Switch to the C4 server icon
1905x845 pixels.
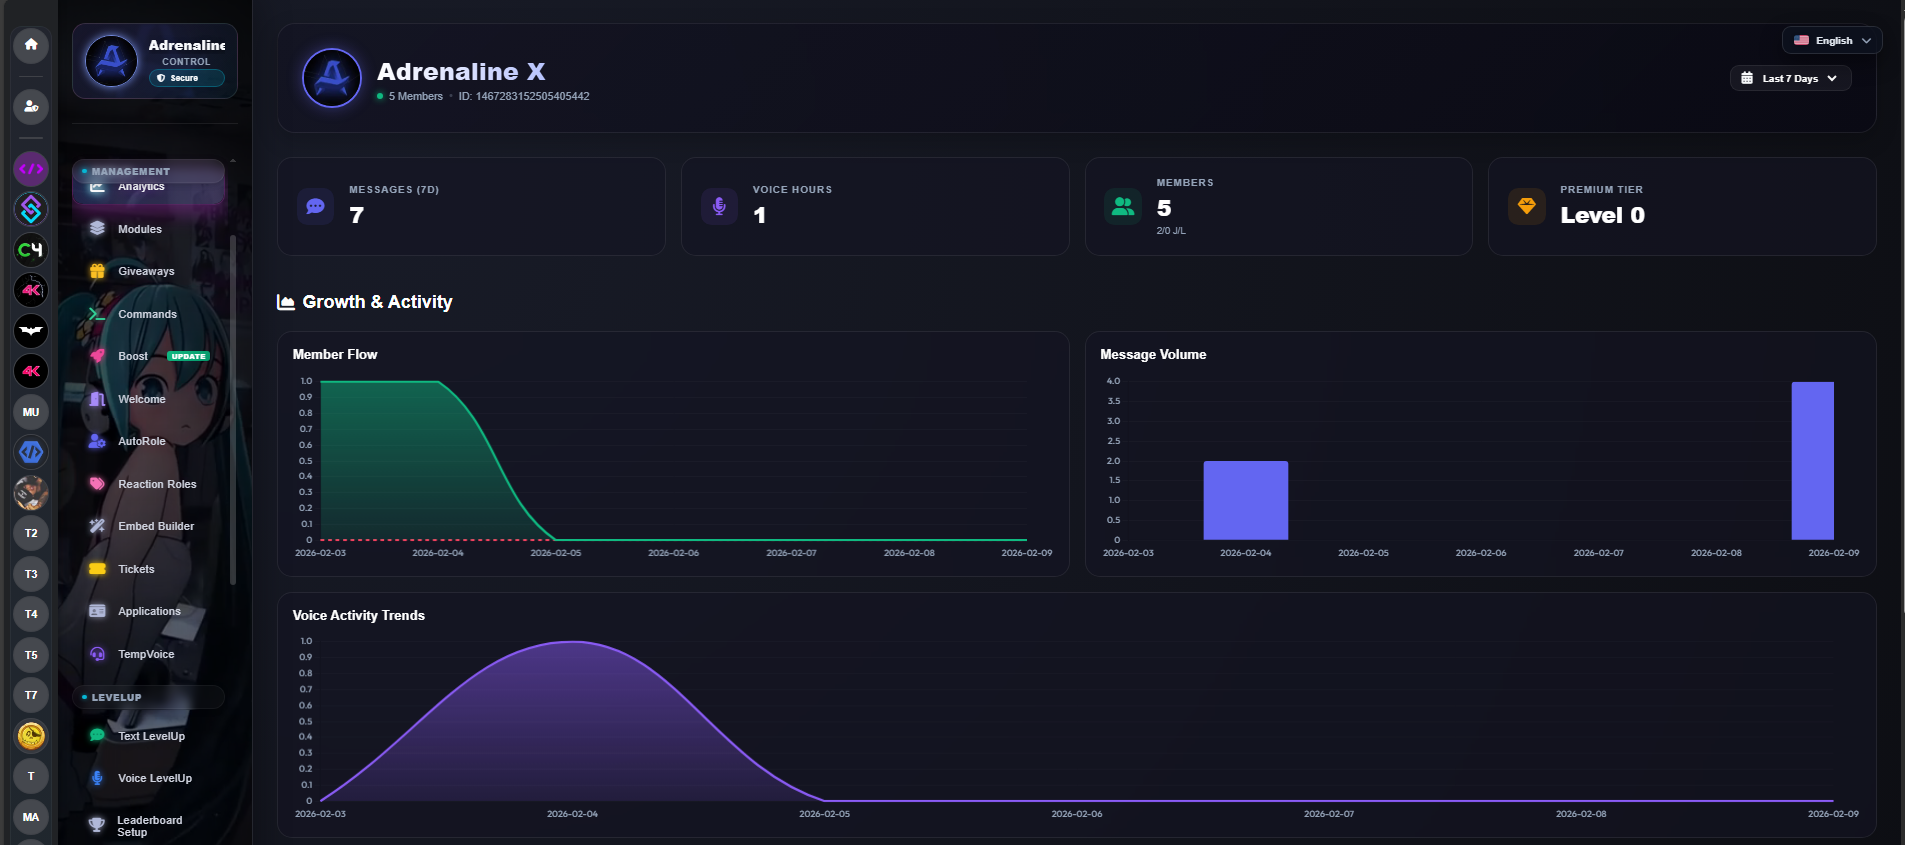(x=31, y=250)
